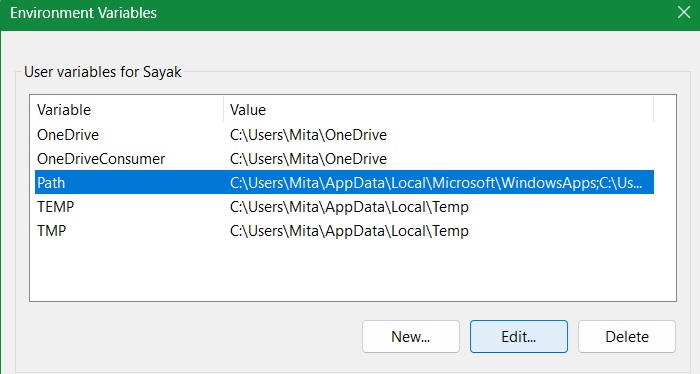The image size is (700, 374).
Task: Click the Edit... button
Action: click(519, 337)
